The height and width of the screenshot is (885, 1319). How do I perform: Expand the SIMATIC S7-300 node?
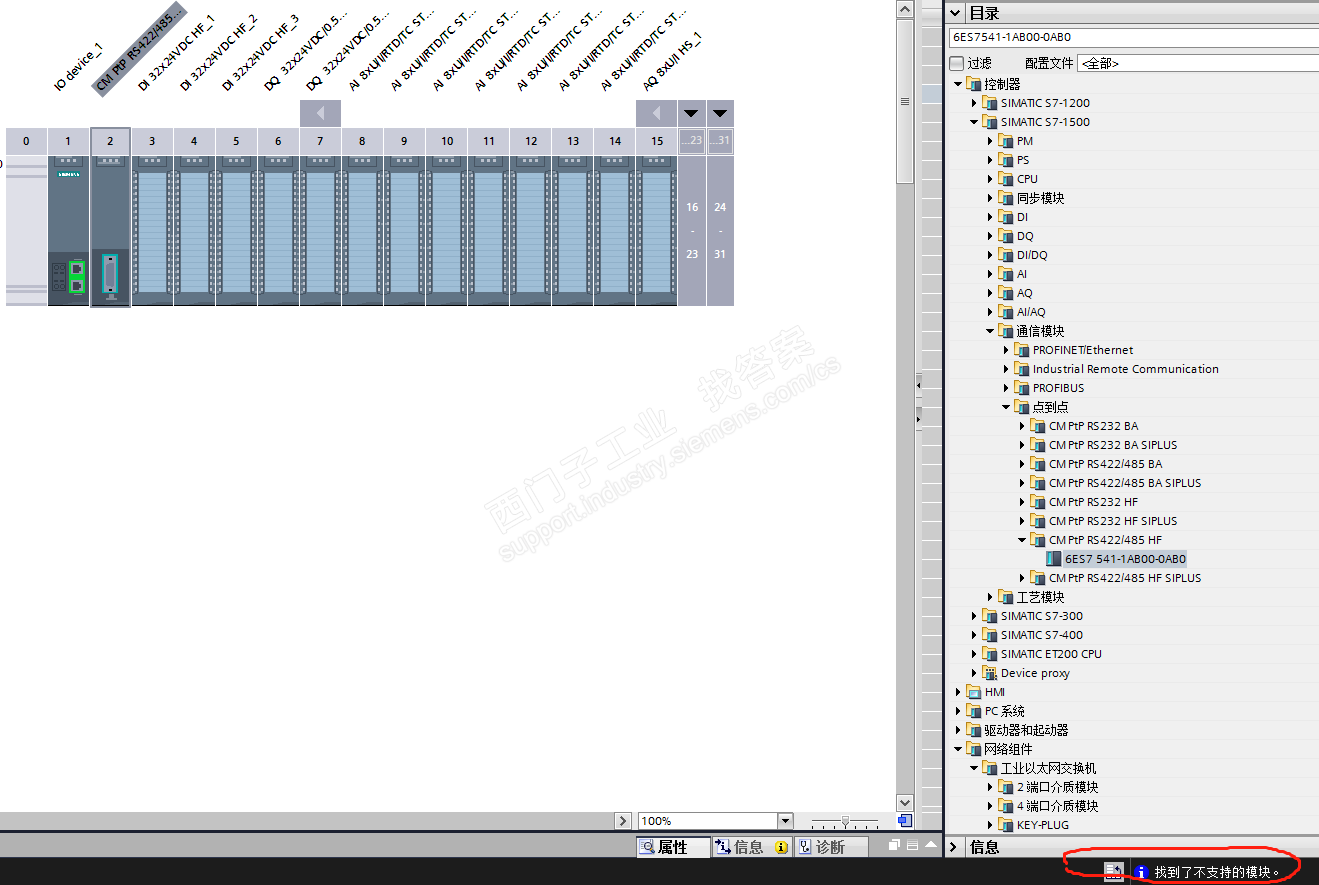tap(974, 616)
